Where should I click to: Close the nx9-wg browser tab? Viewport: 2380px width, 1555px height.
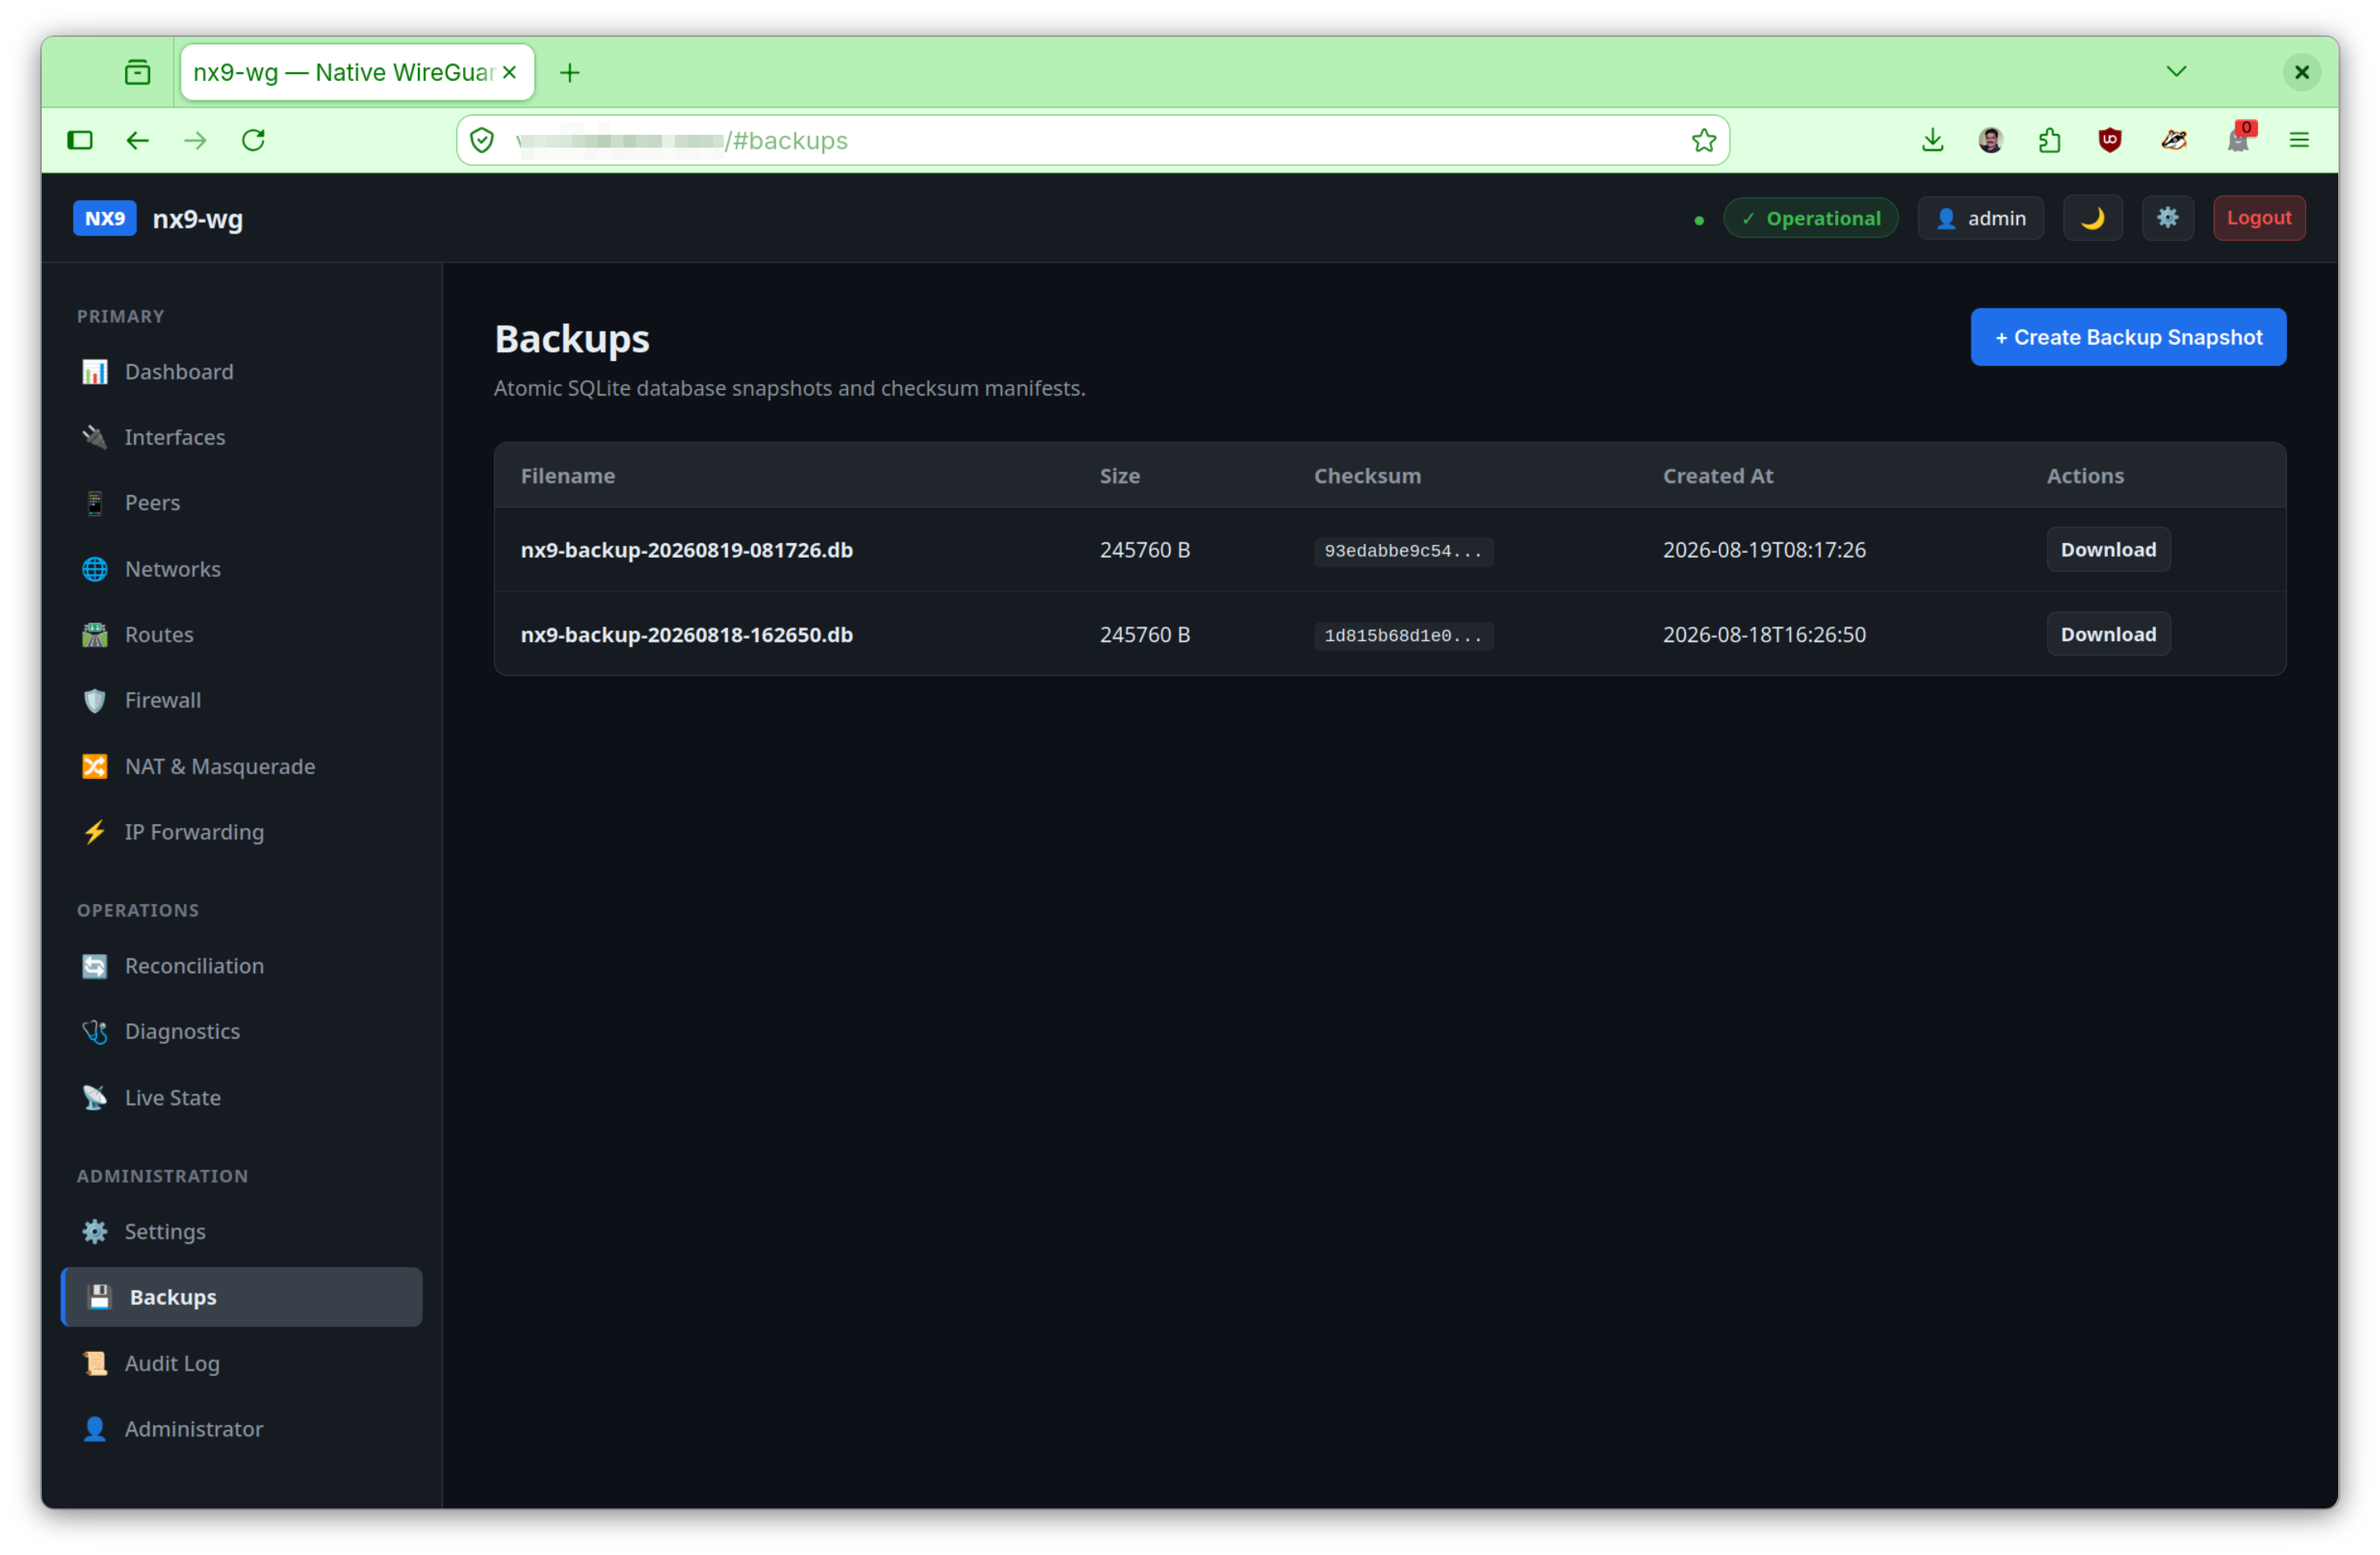(509, 72)
